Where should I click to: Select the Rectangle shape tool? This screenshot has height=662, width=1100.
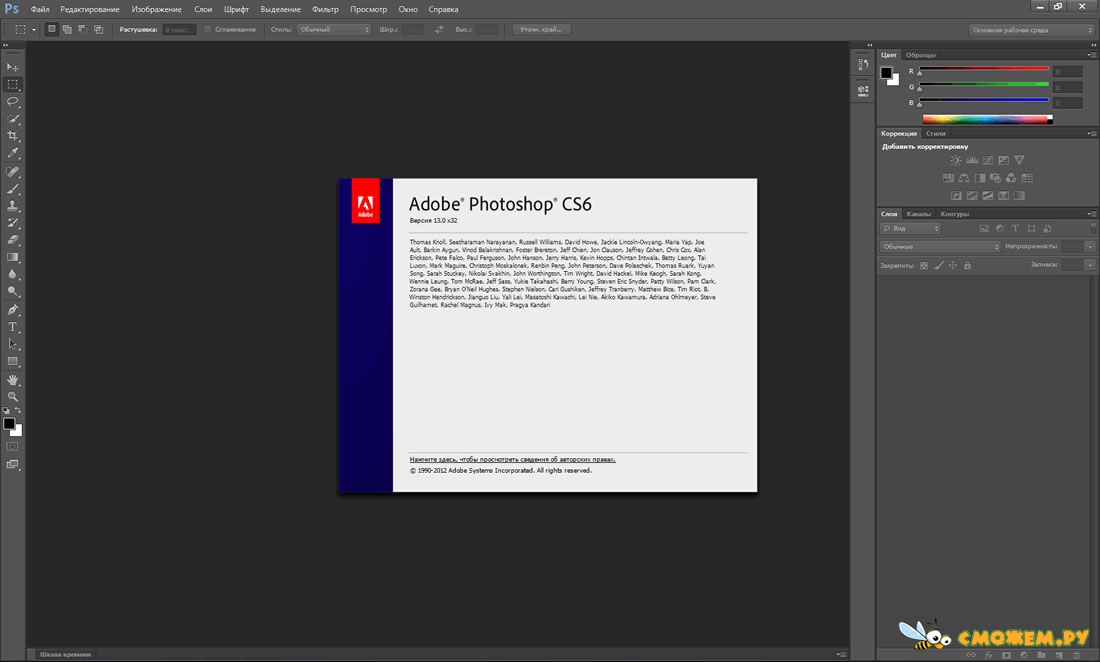[13, 361]
